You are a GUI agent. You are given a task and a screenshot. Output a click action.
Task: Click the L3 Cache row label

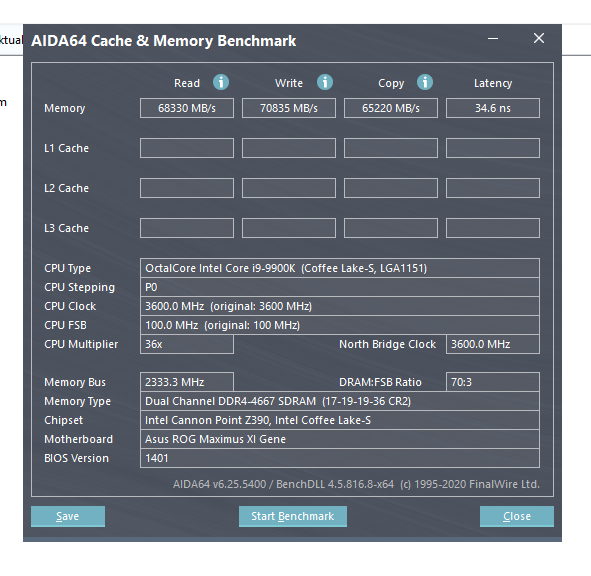[66, 228]
